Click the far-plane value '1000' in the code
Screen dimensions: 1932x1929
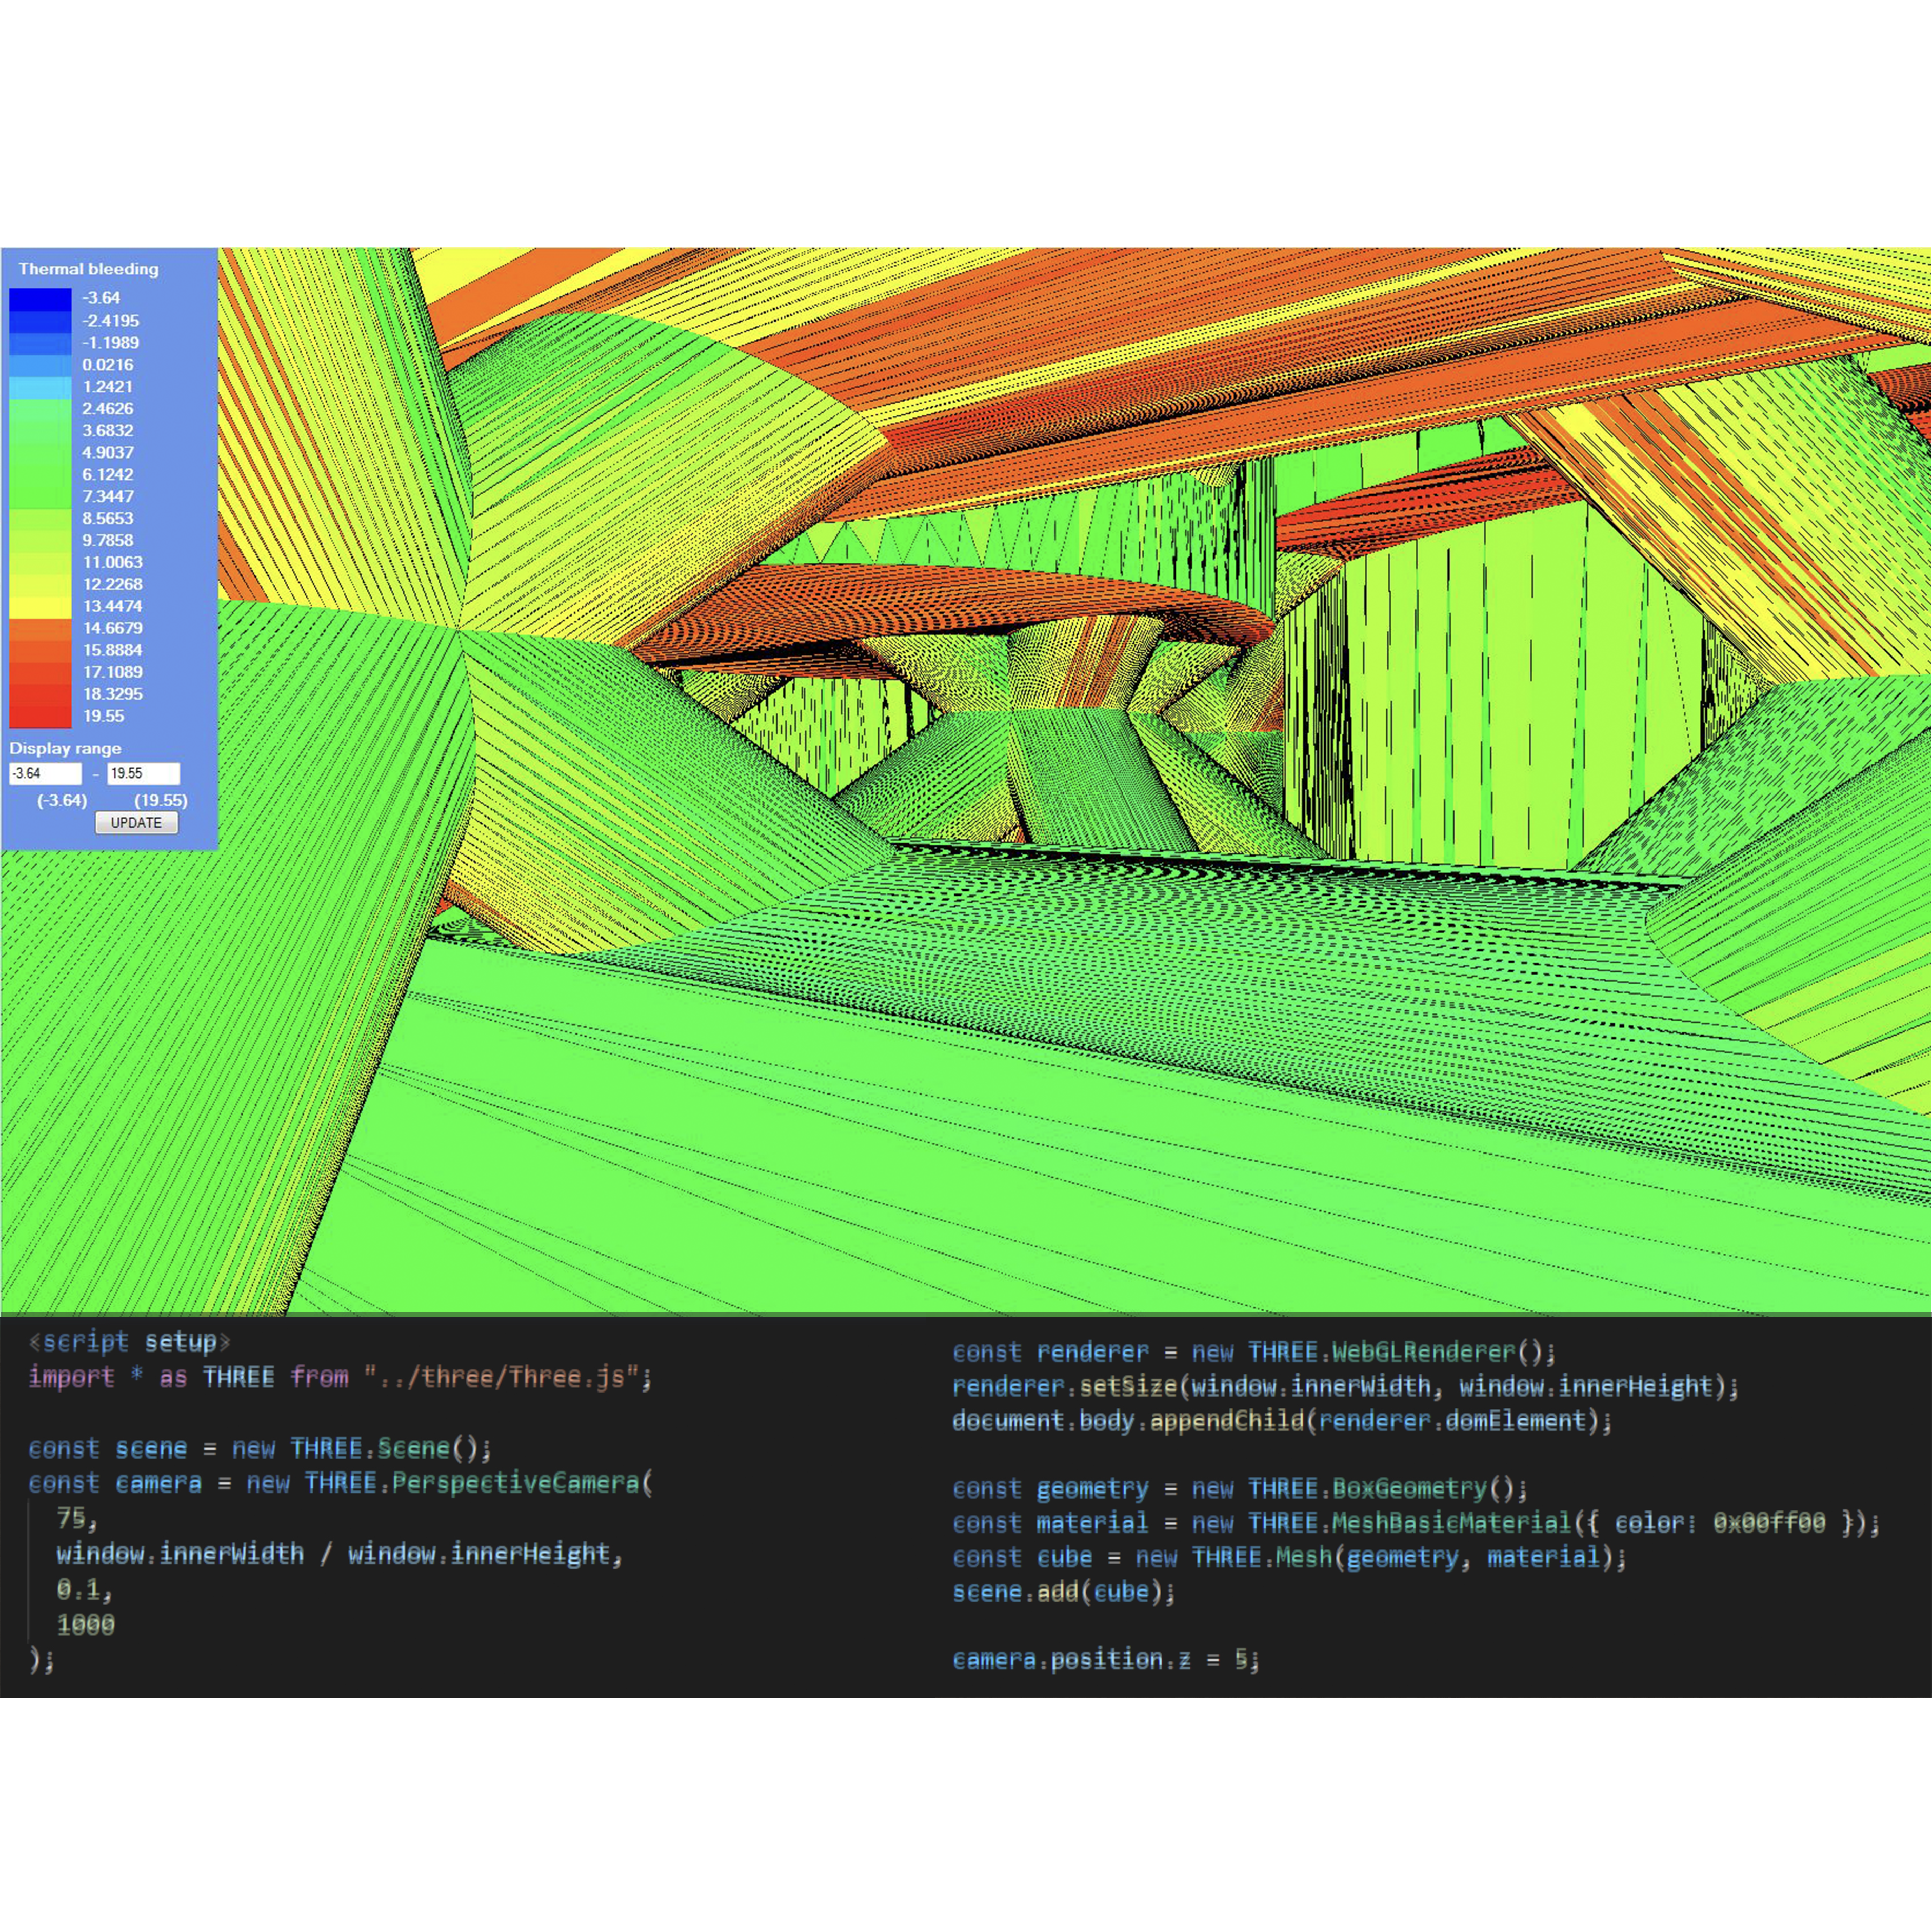pos(85,1625)
